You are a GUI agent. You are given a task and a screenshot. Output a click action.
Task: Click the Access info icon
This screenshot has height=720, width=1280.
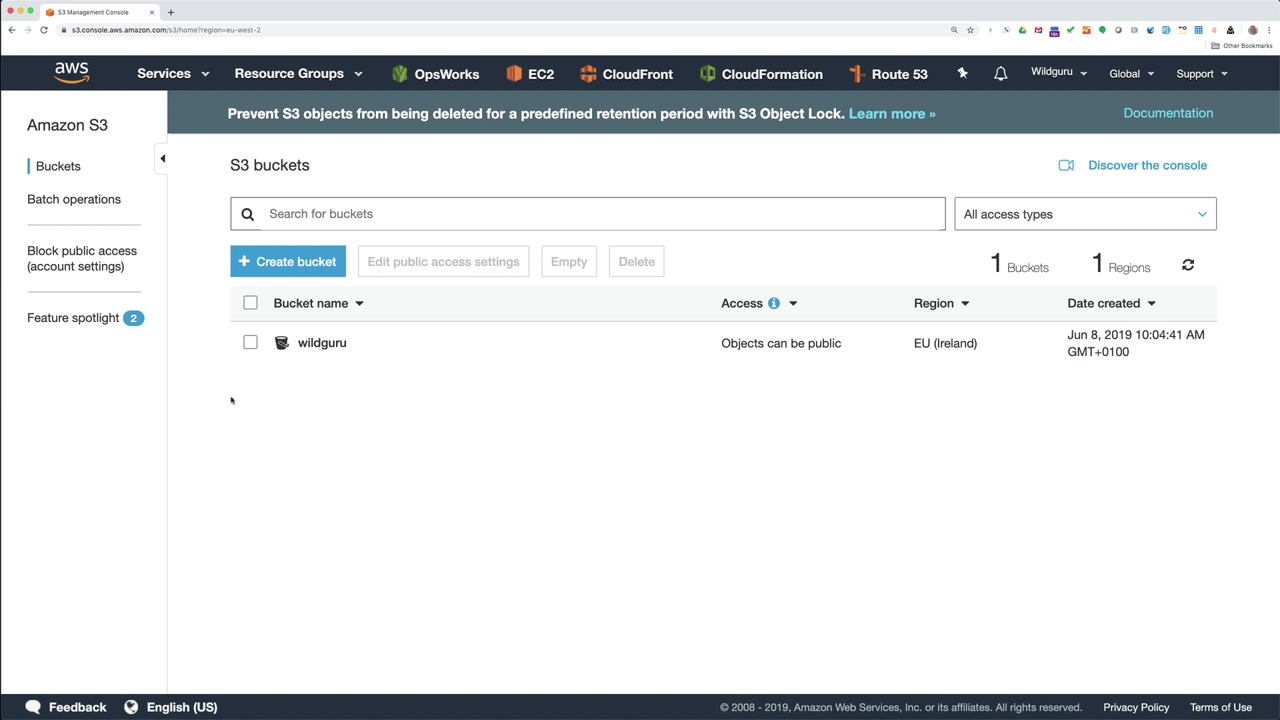pos(773,303)
